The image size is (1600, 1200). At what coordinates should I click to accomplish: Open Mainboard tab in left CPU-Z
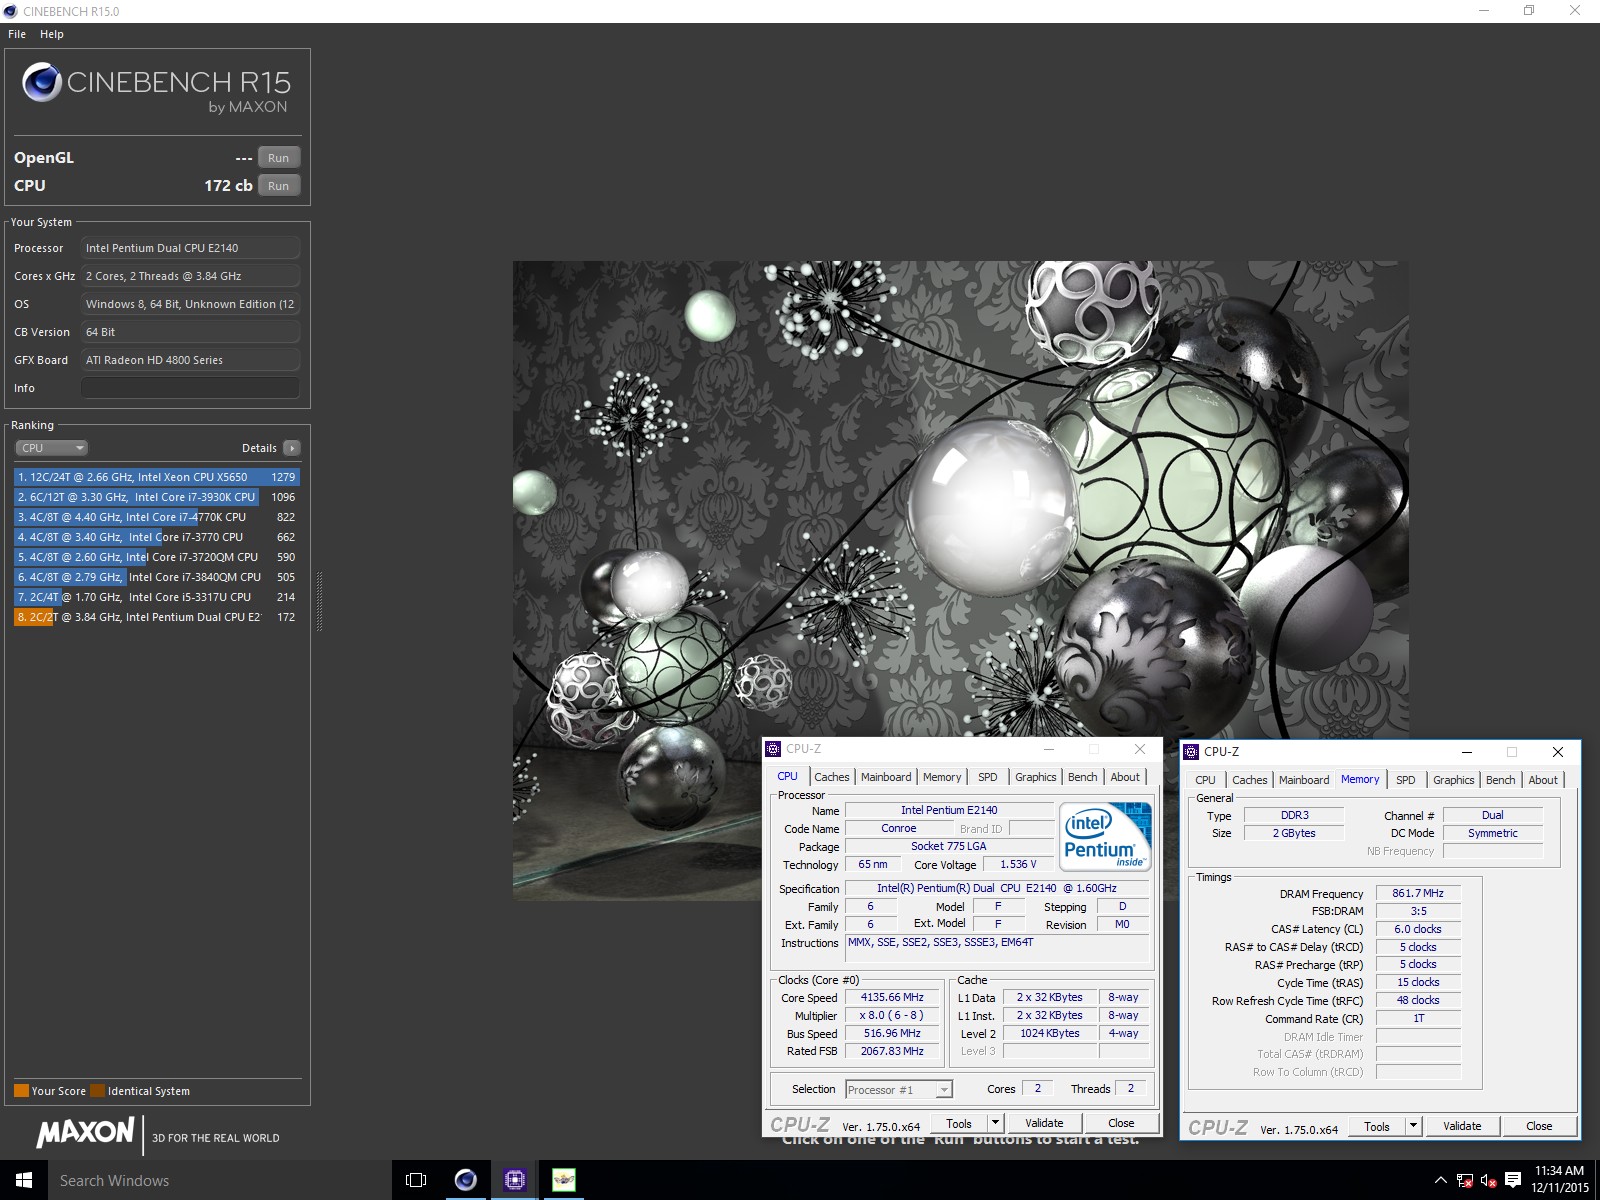pos(886,777)
